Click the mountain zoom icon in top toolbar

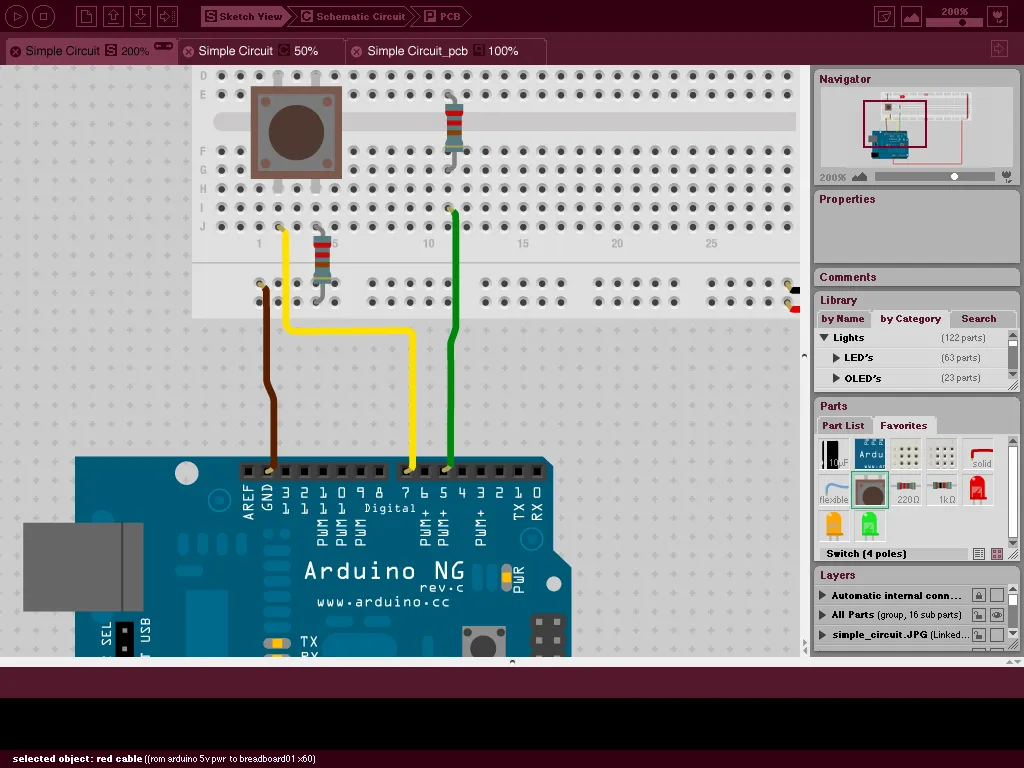pos(911,16)
